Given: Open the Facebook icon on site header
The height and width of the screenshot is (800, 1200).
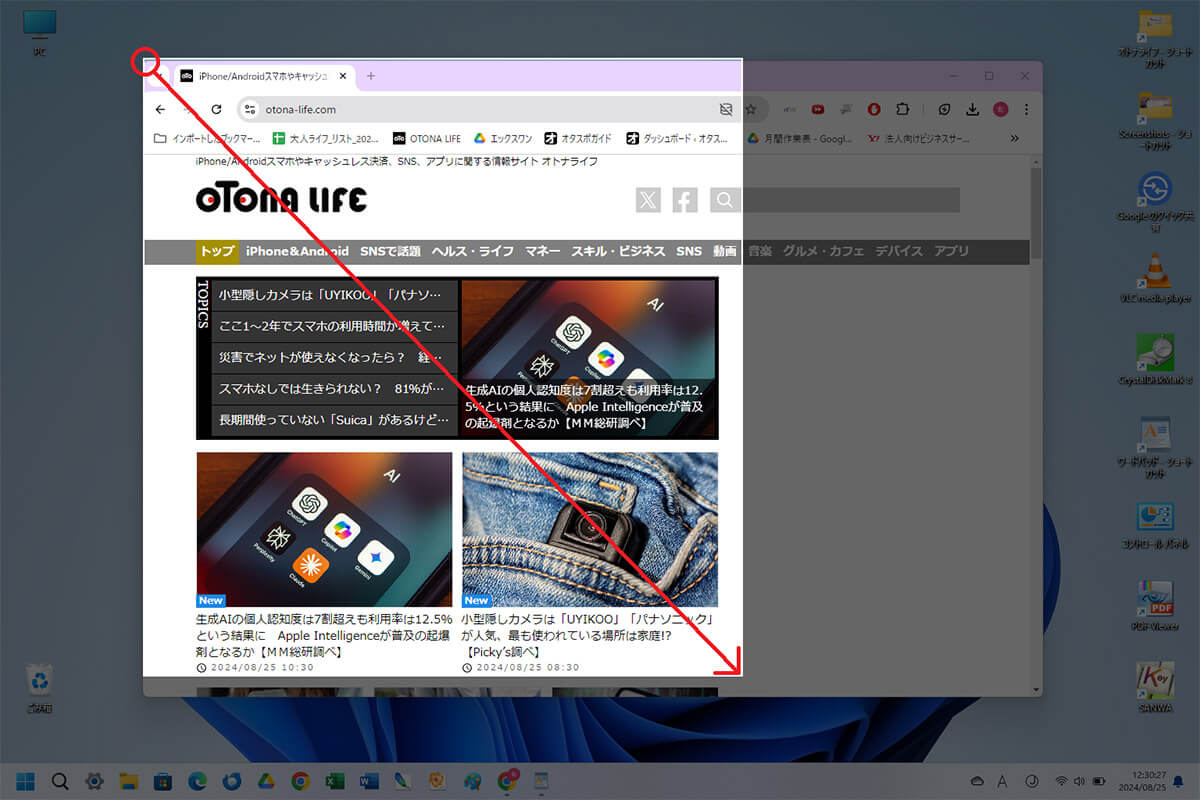Looking at the screenshot, I should click(684, 200).
